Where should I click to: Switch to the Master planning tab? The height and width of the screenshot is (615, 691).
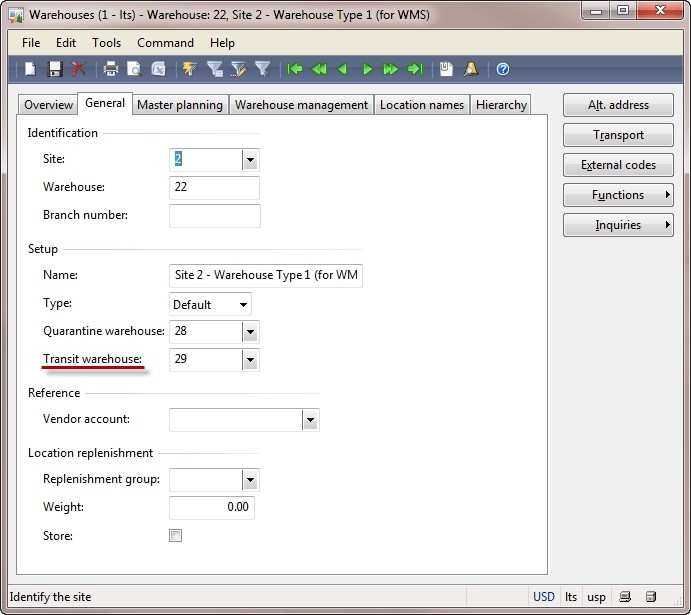tap(180, 105)
